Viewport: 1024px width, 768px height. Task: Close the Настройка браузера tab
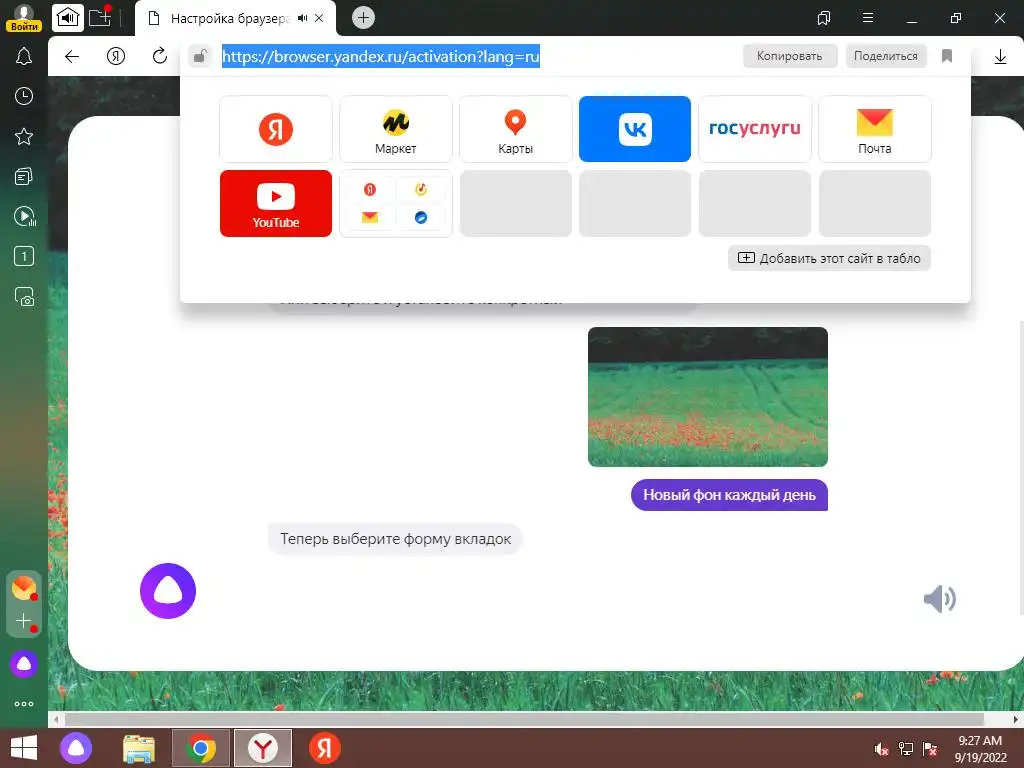tap(319, 18)
